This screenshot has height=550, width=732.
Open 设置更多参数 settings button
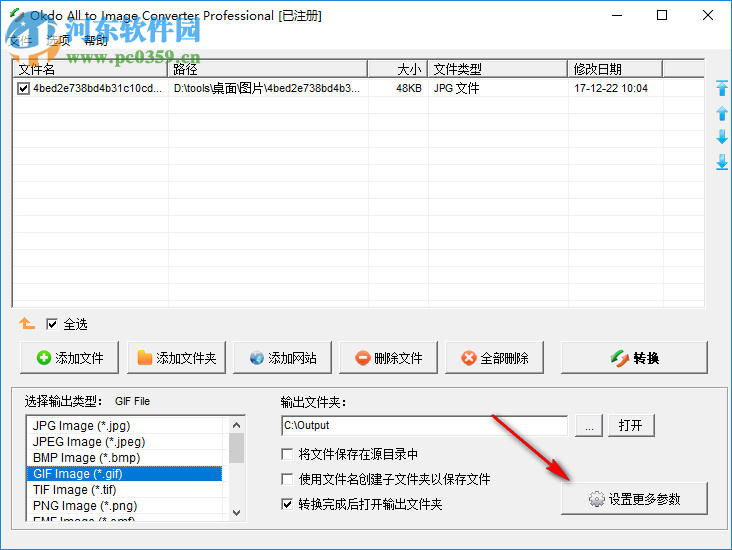pos(634,499)
